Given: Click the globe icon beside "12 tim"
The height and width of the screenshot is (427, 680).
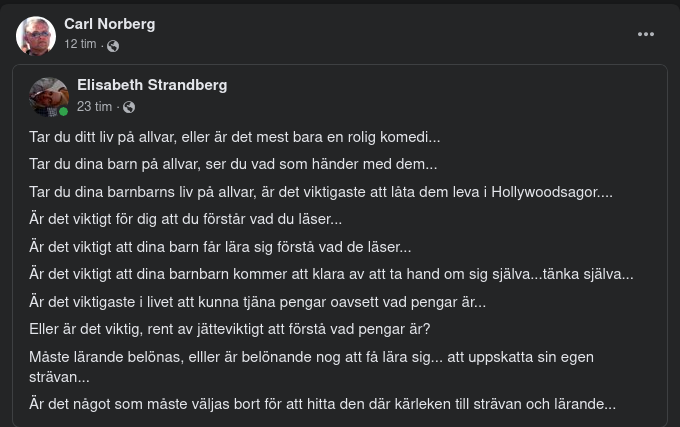Looking at the screenshot, I should click(113, 46).
